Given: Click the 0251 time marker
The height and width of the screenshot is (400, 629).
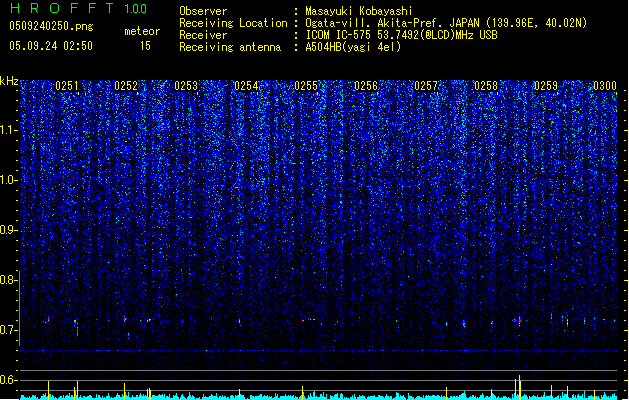Looking at the screenshot, I should click(67, 86).
